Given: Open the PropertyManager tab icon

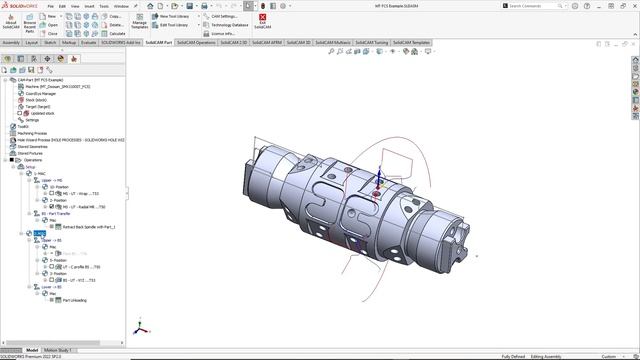Looking at the screenshot, I should pos(21,59).
